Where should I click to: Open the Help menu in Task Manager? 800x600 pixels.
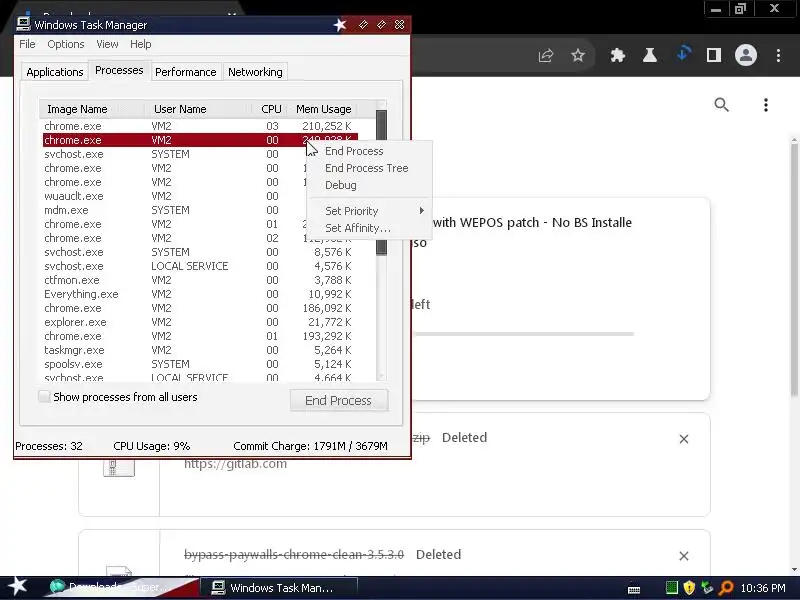click(x=140, y=44)
